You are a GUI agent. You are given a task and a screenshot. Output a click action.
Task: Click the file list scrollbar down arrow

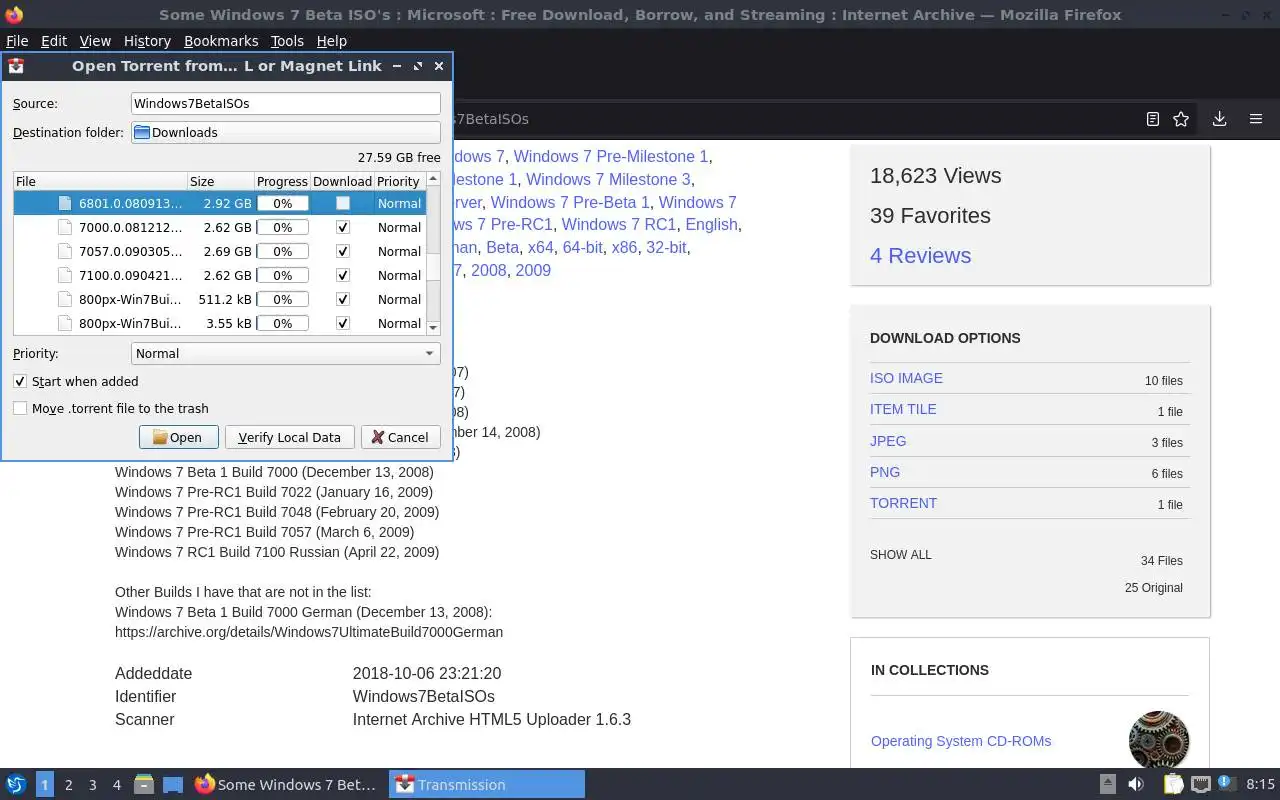click(x=433, y=327)
